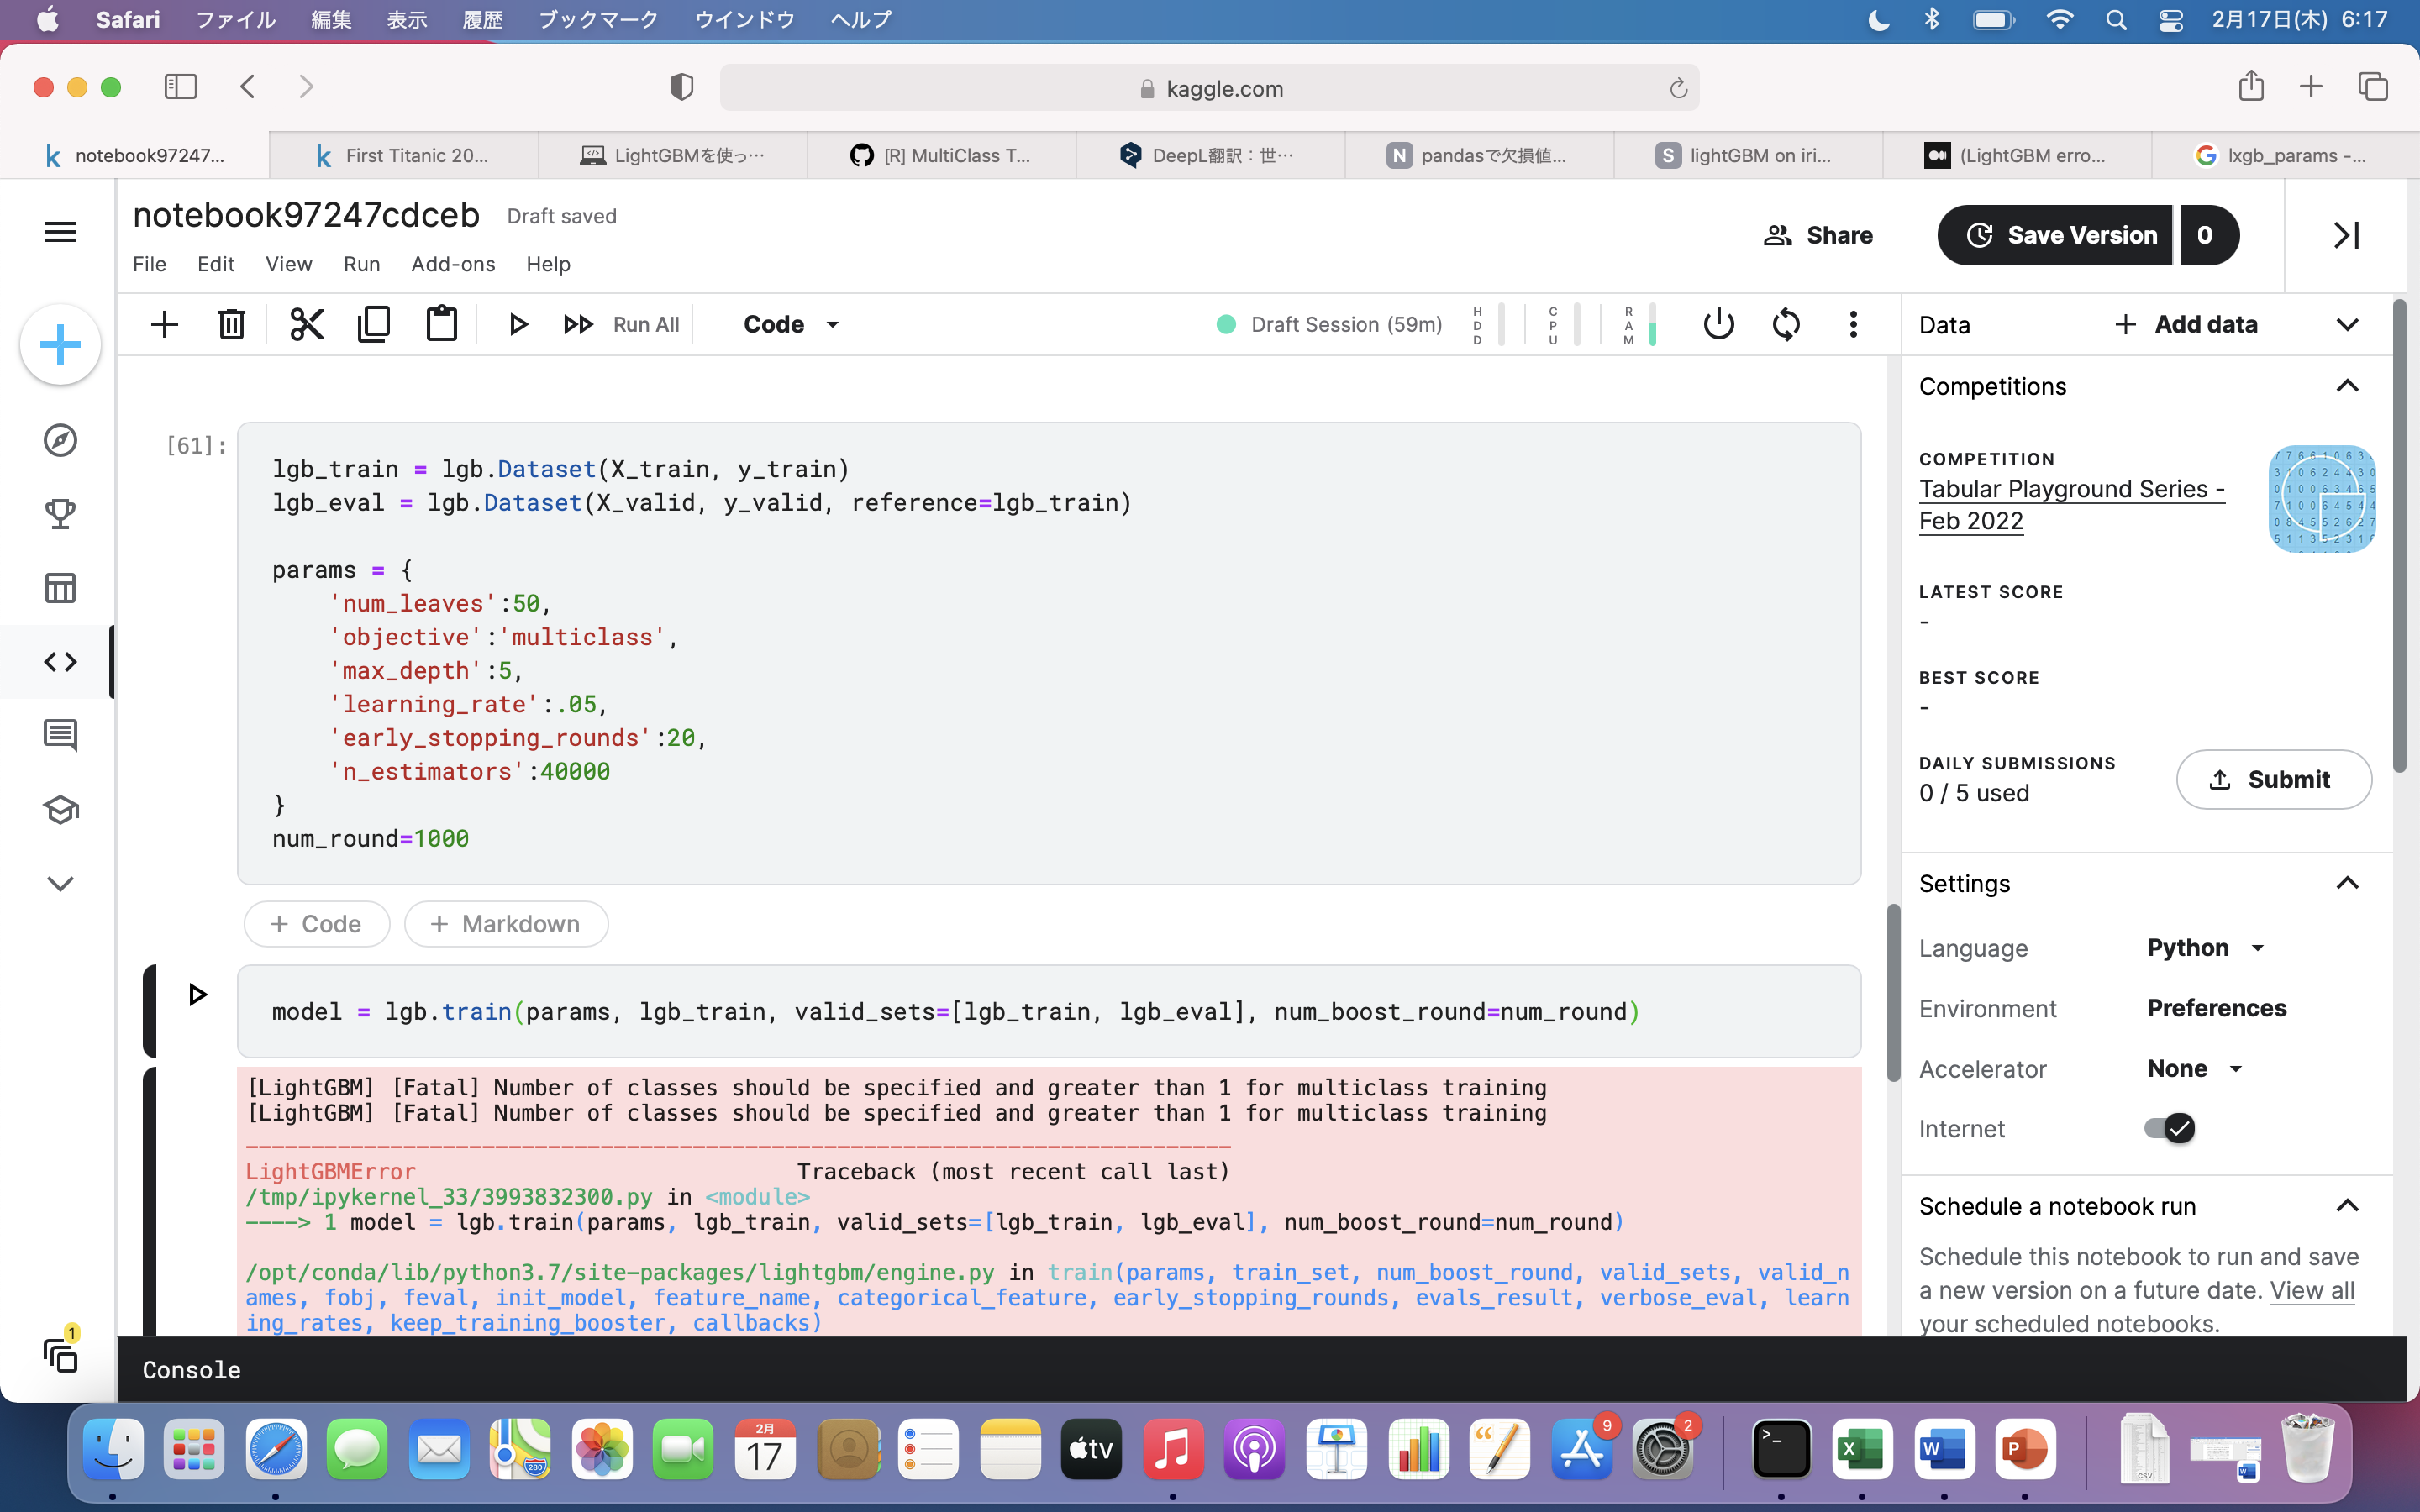Paste cell using clipboard icon

pyautogui.click(x=442, y=324)
